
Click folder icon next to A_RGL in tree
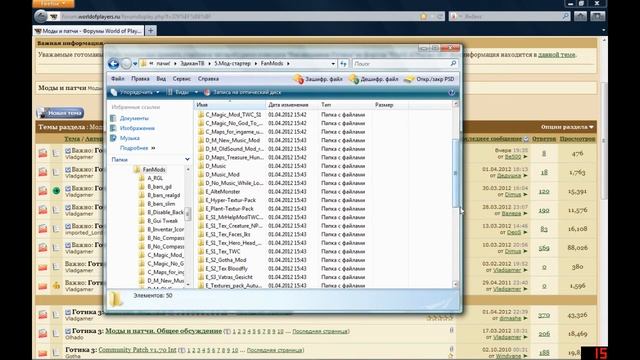point(142,178)
